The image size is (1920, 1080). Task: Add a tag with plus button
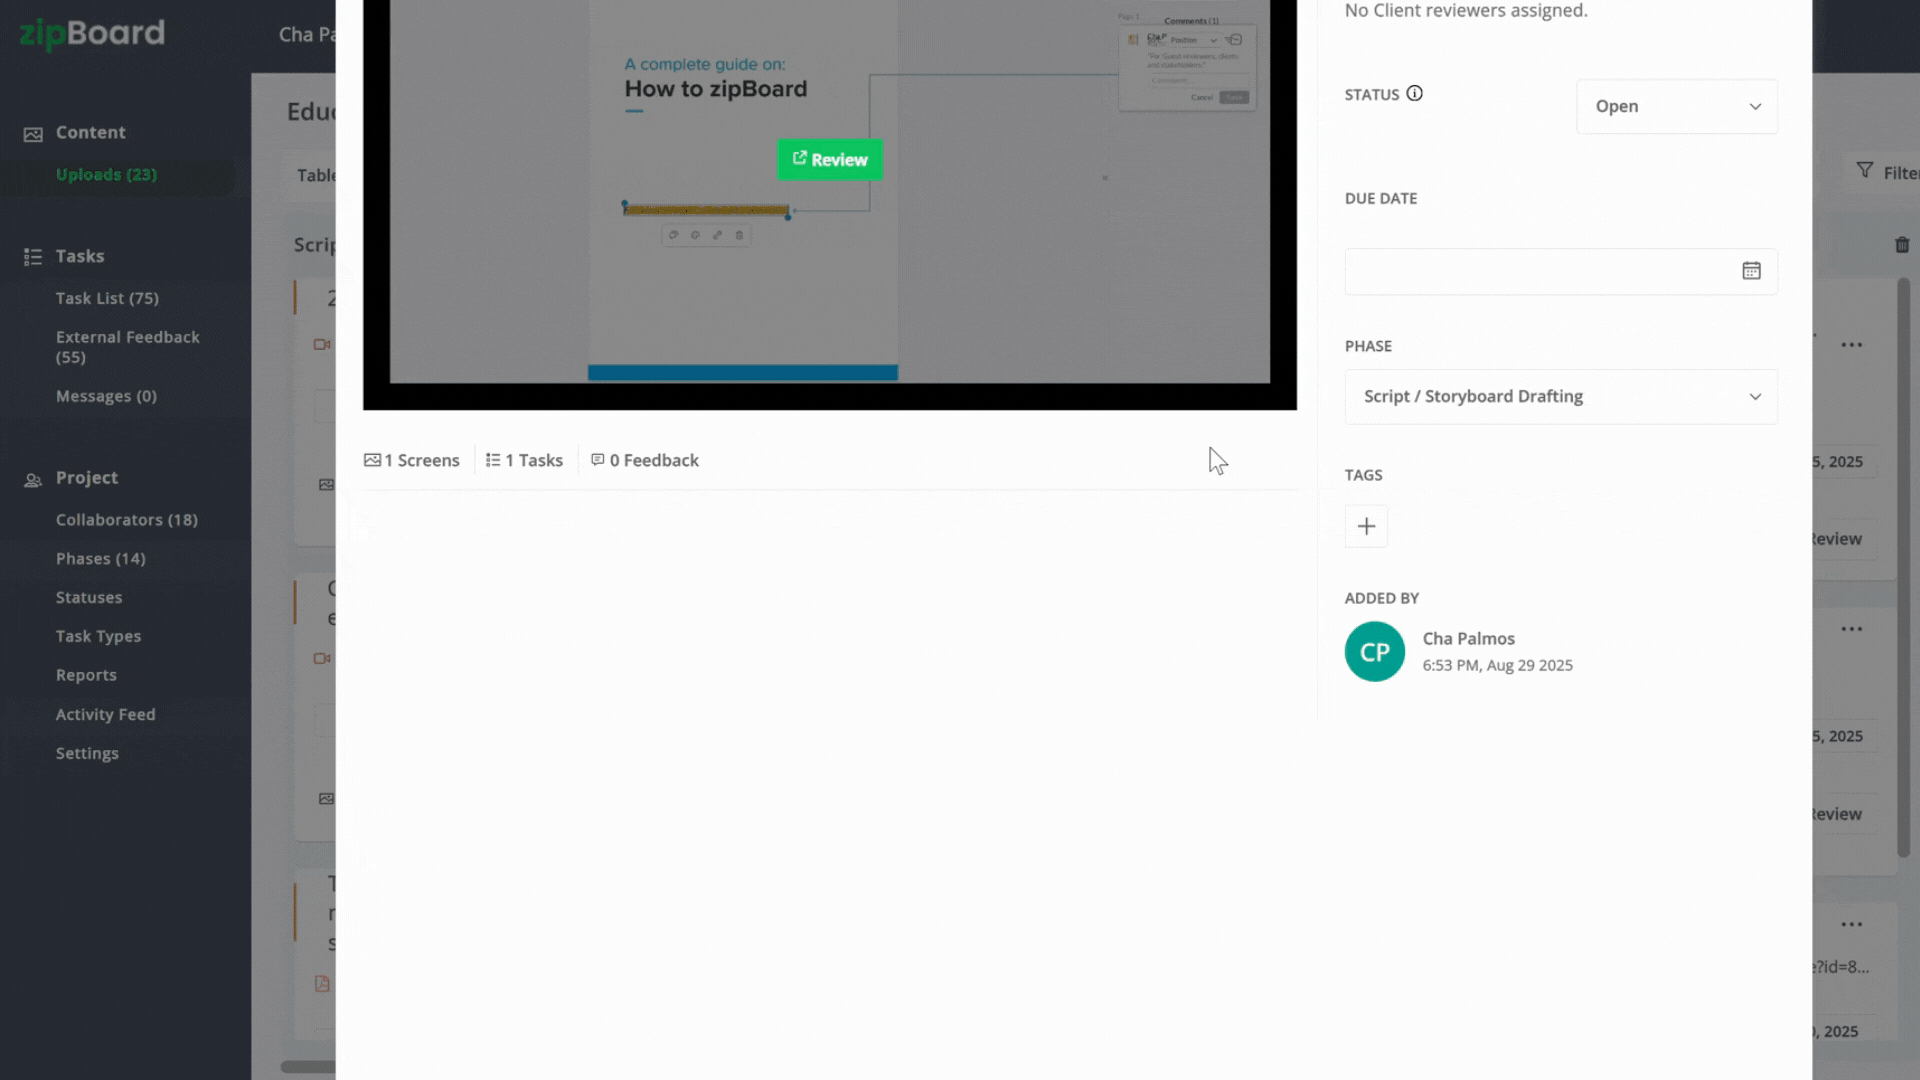tap(1366, 527)
